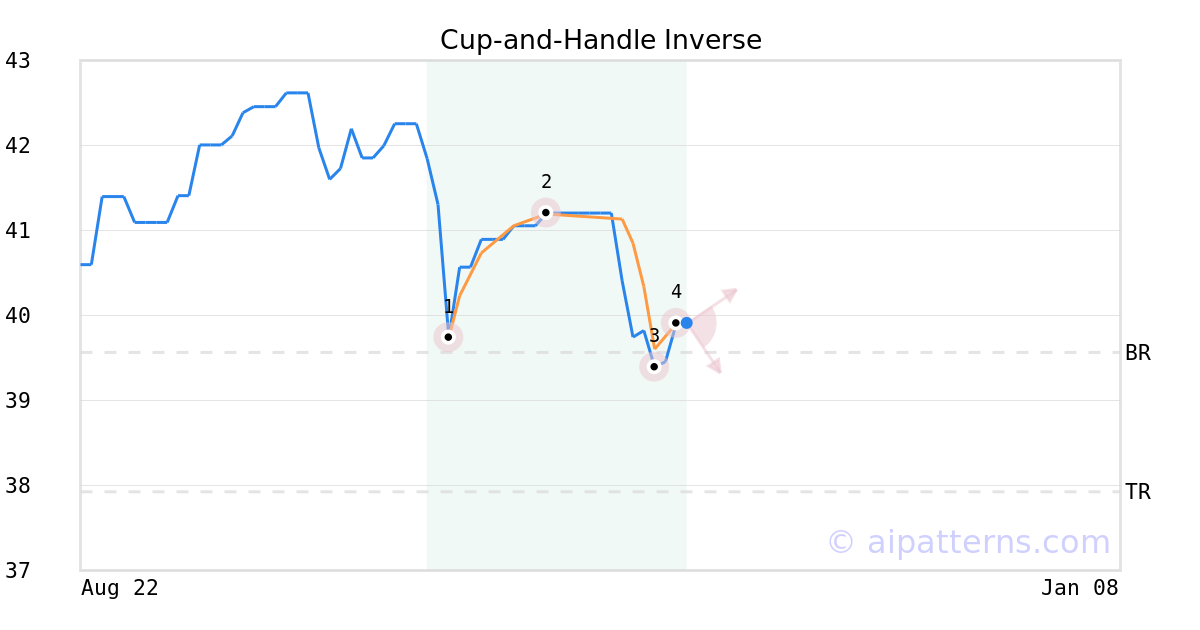The height and width of the screenshot is (630, 1200).
Task: Click the BR level label
Action: click(1137, 353)
